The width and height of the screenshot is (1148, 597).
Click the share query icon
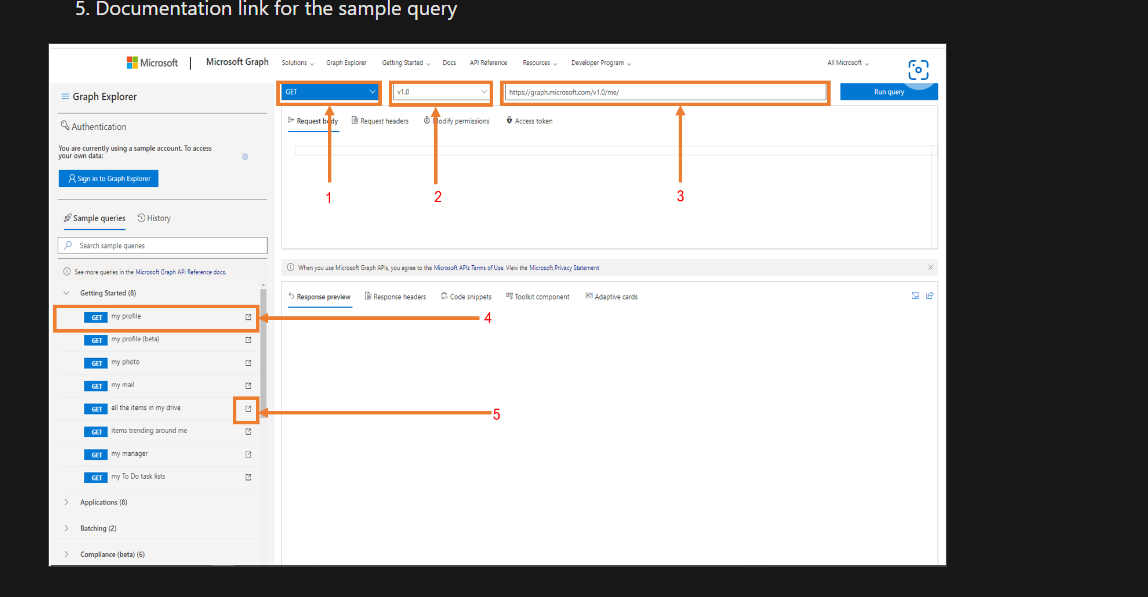point(930,296)
